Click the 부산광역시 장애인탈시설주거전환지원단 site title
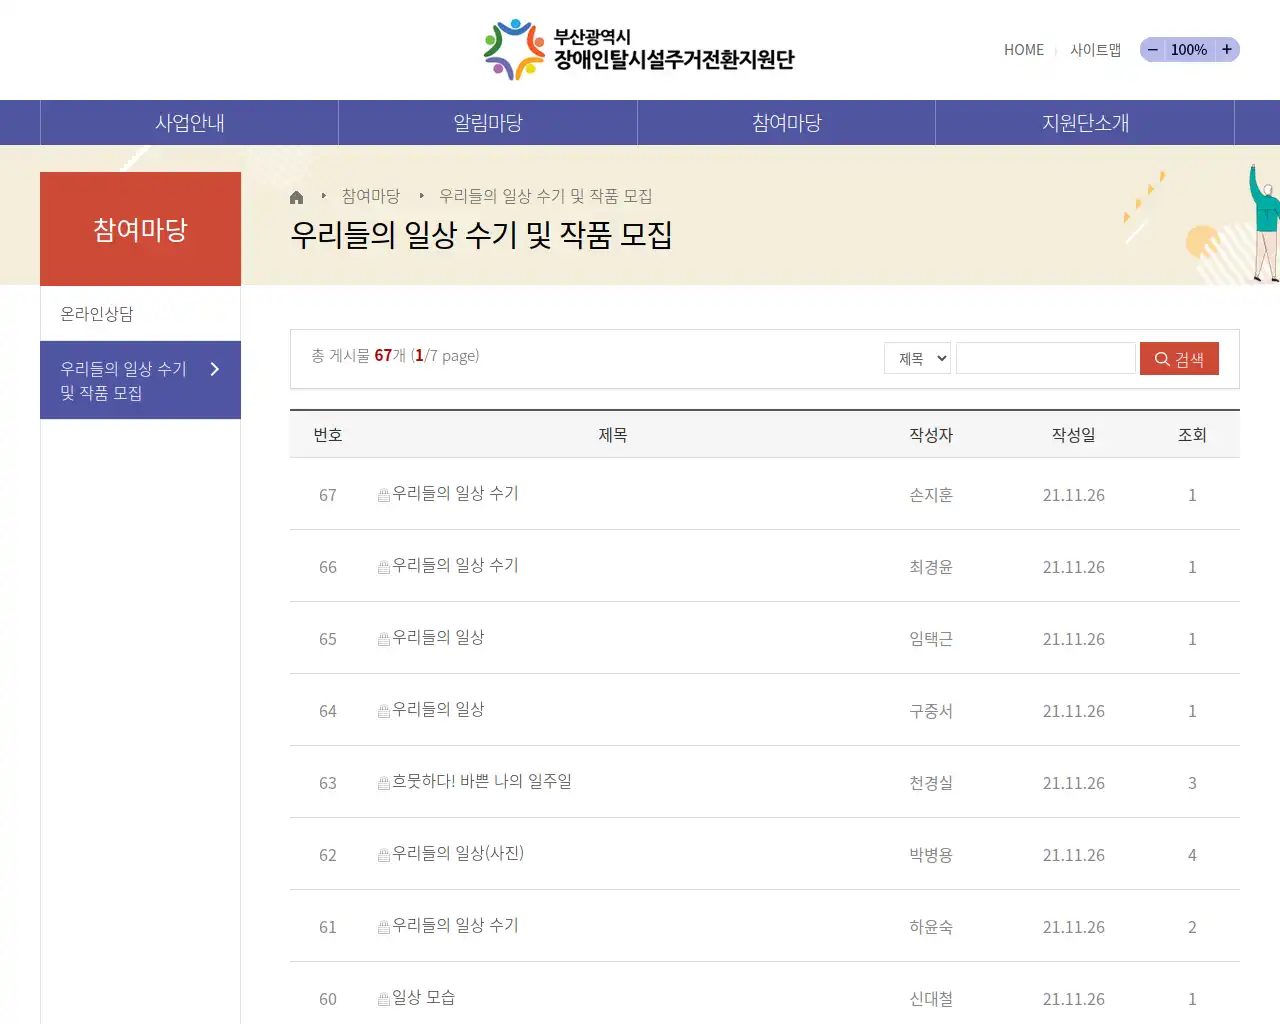The height and width of the screenshot is (1024, 1280). click(673, 50)
